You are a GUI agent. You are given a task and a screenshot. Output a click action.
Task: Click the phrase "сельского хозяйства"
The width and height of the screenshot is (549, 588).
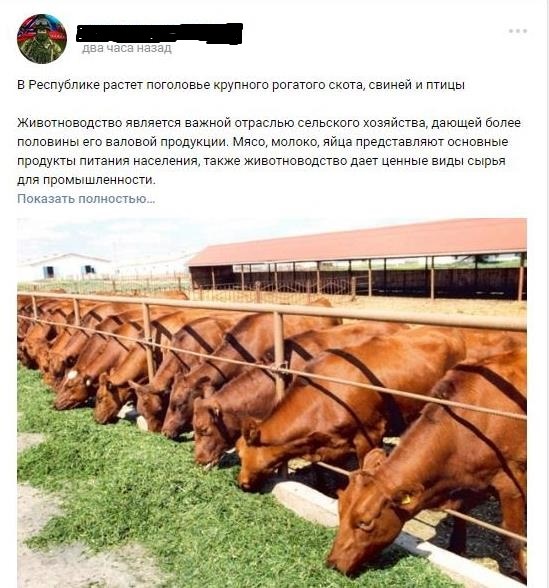(362, 123)
